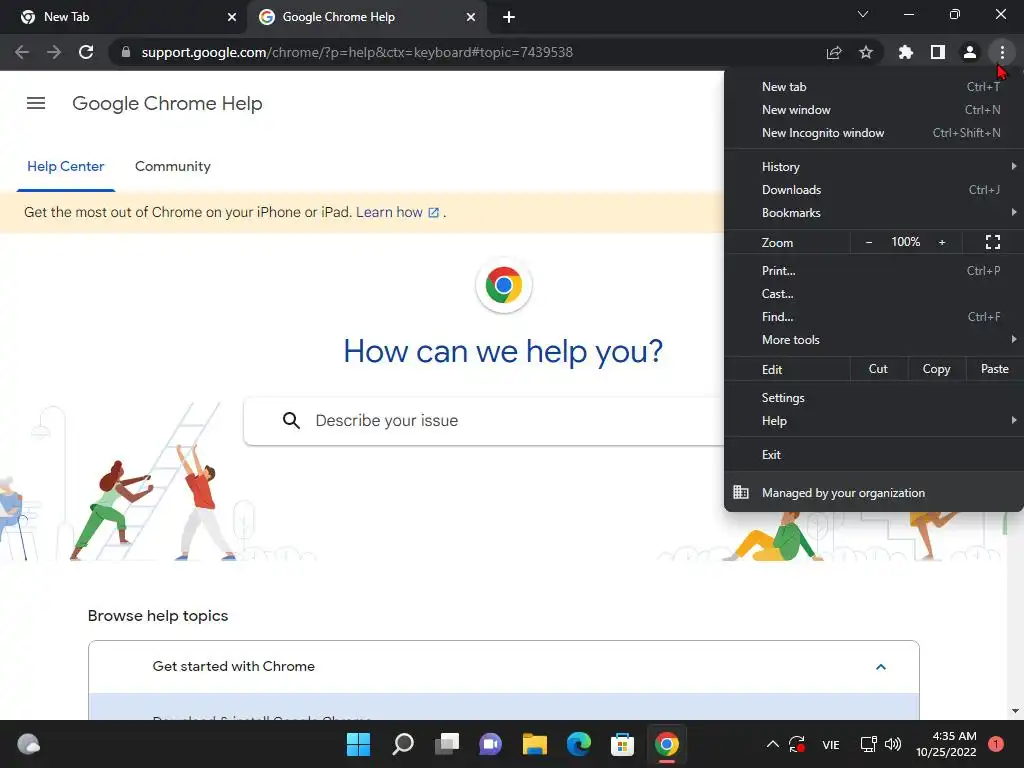Open File Explorer from taskbar
This screenshot has width=1024, height=768.
535,744
